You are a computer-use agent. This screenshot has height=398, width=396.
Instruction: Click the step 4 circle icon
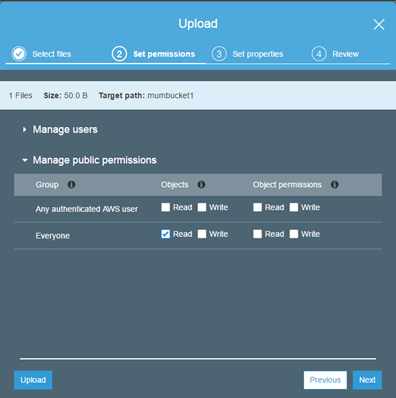coord(319,54)
